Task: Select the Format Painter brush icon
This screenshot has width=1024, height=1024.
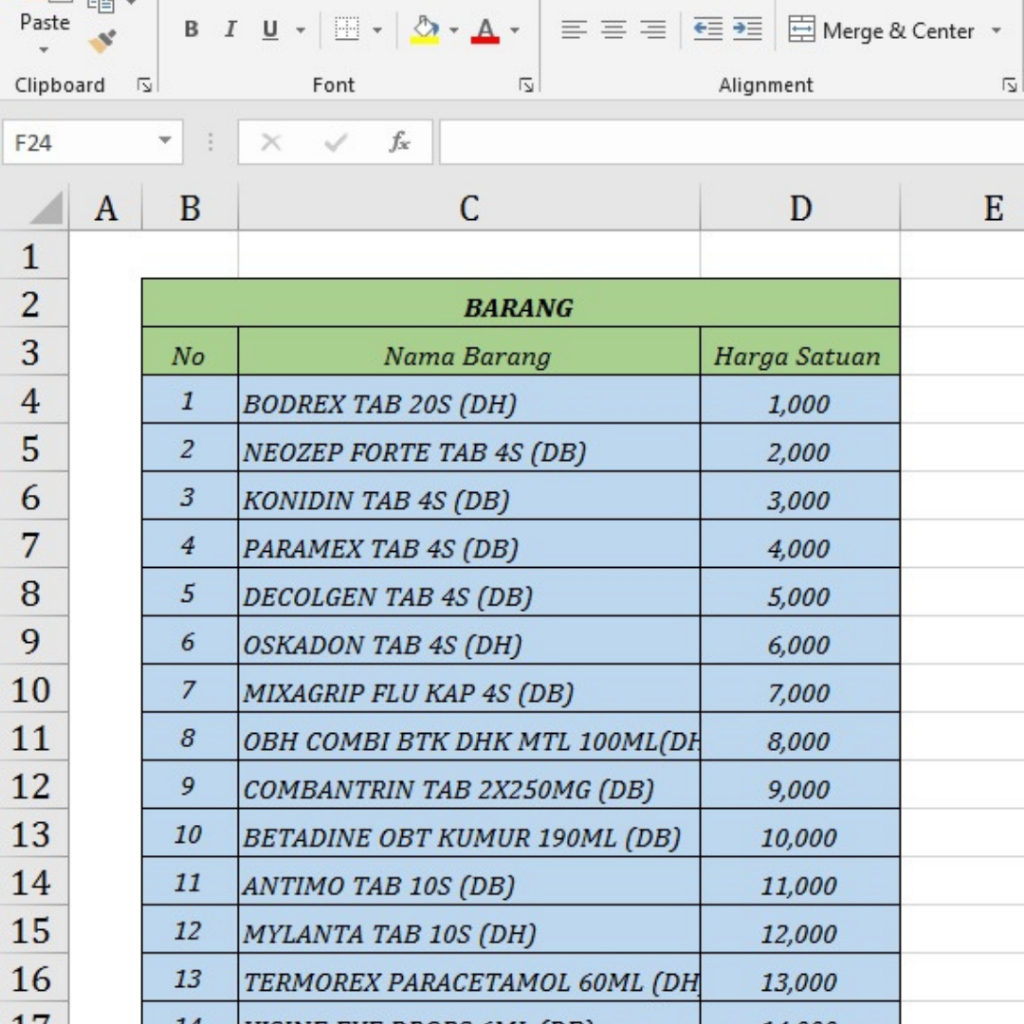Action: coord(102,42)
